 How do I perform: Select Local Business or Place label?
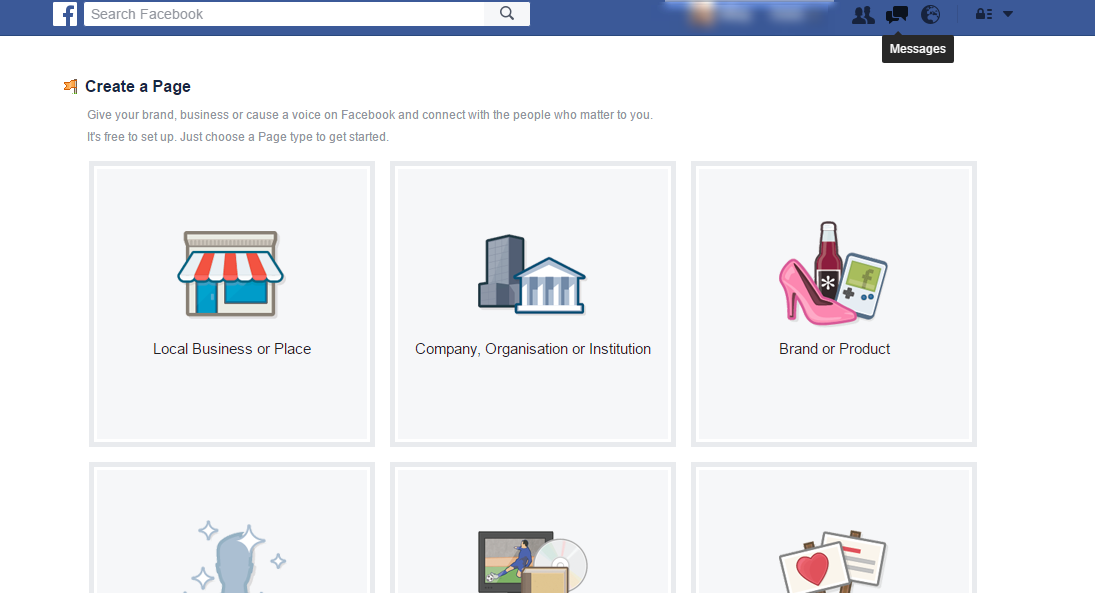coord(232,349)
